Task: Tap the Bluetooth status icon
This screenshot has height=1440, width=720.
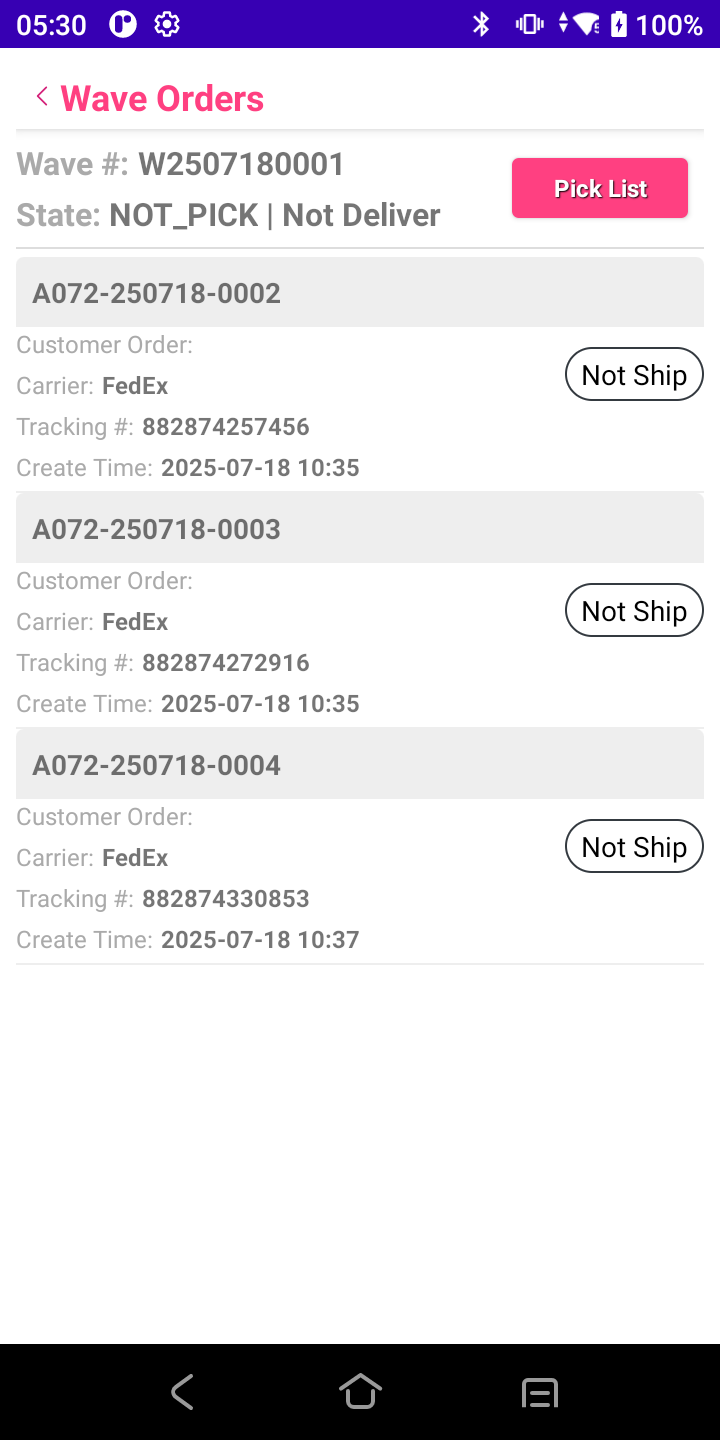Action: (x=481, y=24)
